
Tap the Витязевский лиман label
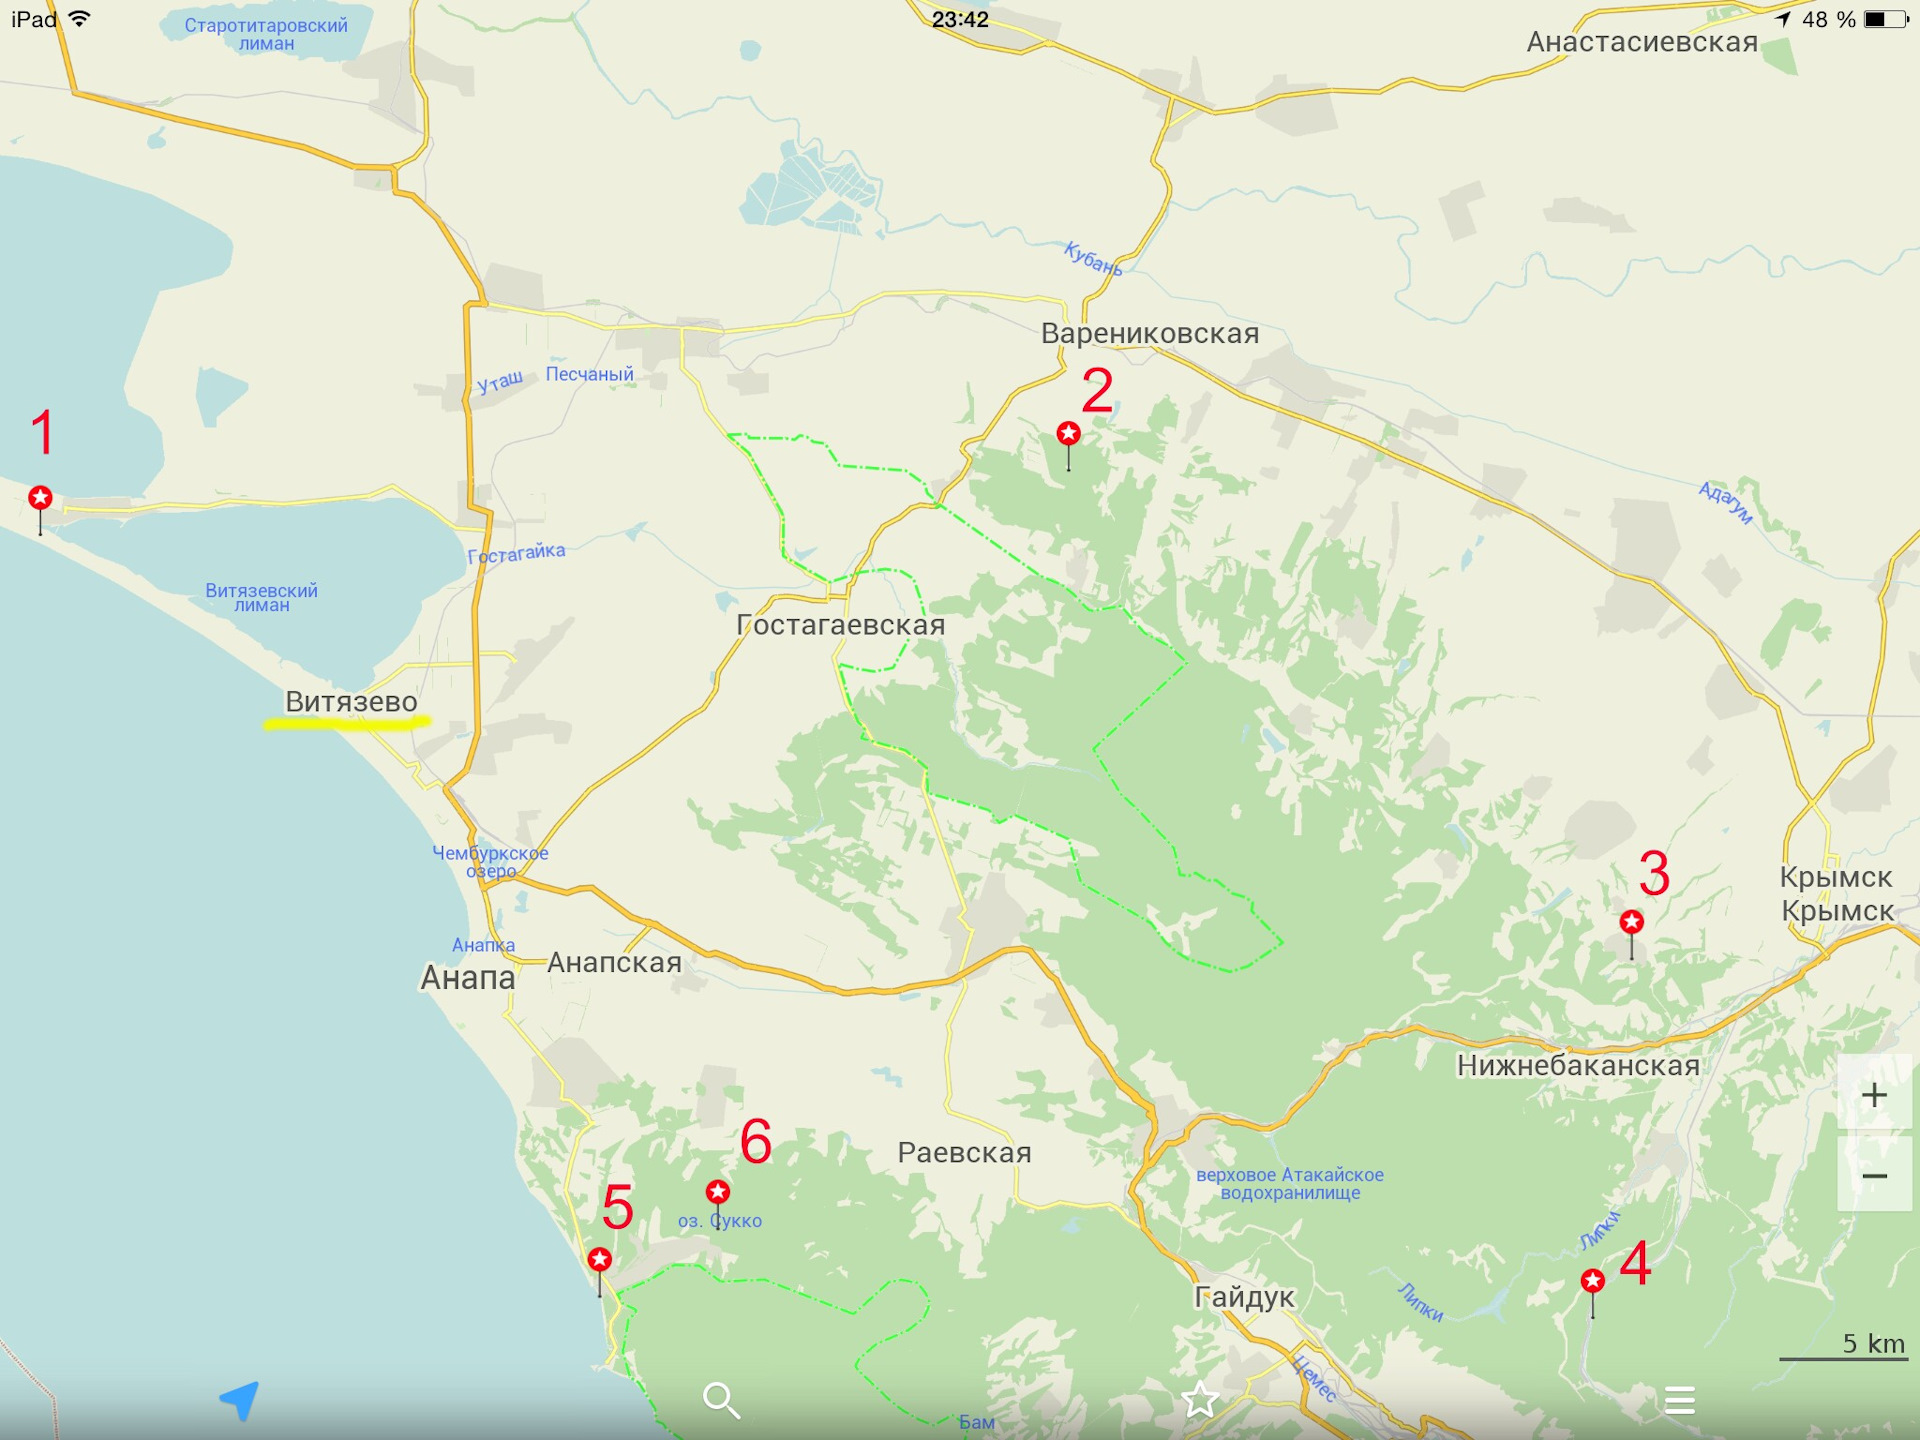pos(261,597)
